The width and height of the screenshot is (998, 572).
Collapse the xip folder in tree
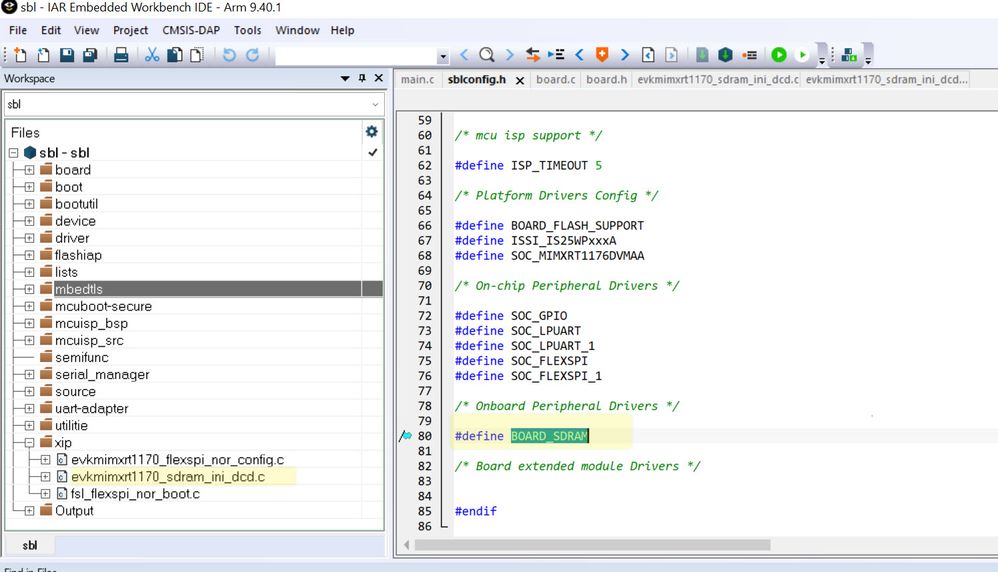[x=29, y=442]
